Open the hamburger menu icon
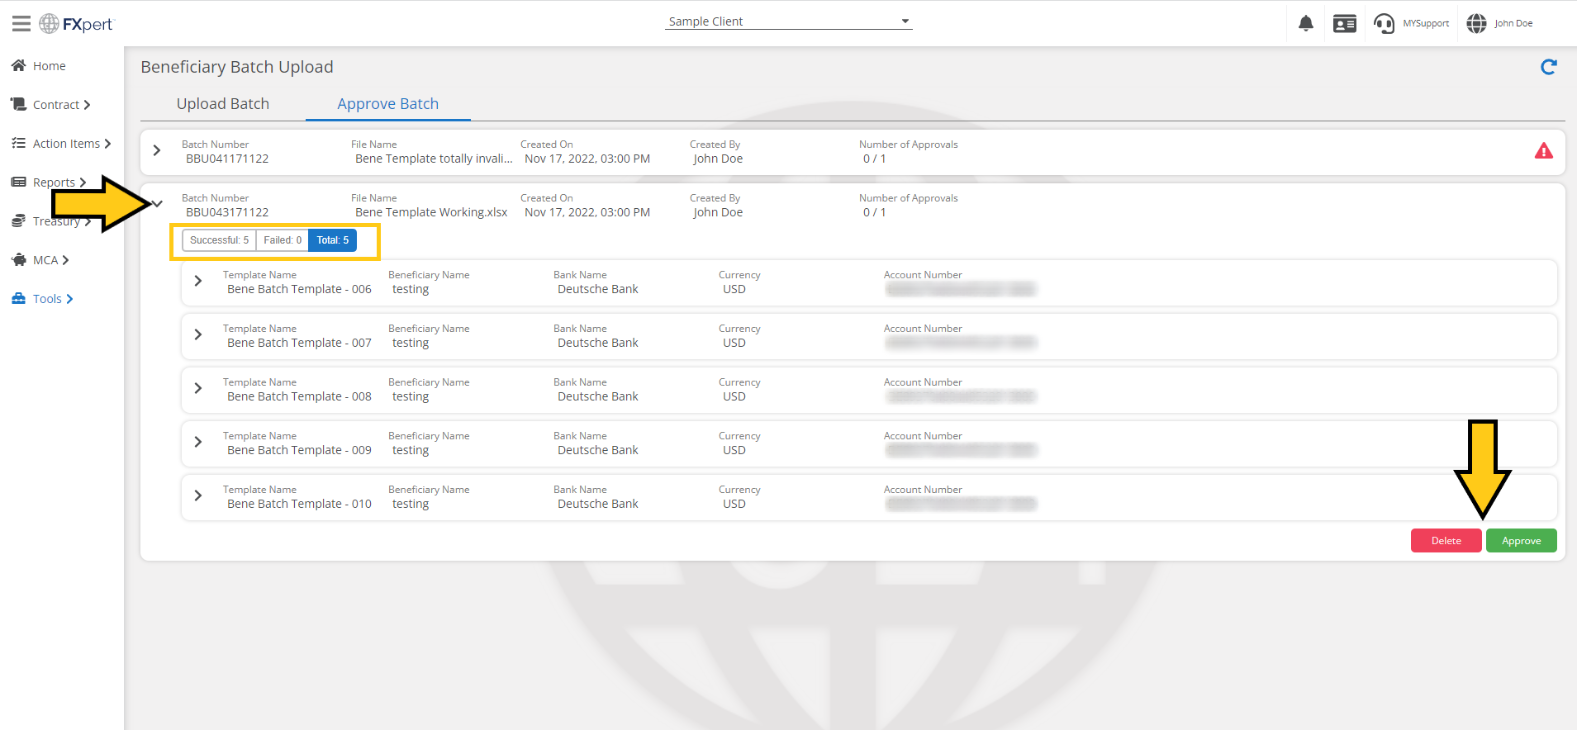The height and width of the screenshot is (730, 1577). coord(21,23)
